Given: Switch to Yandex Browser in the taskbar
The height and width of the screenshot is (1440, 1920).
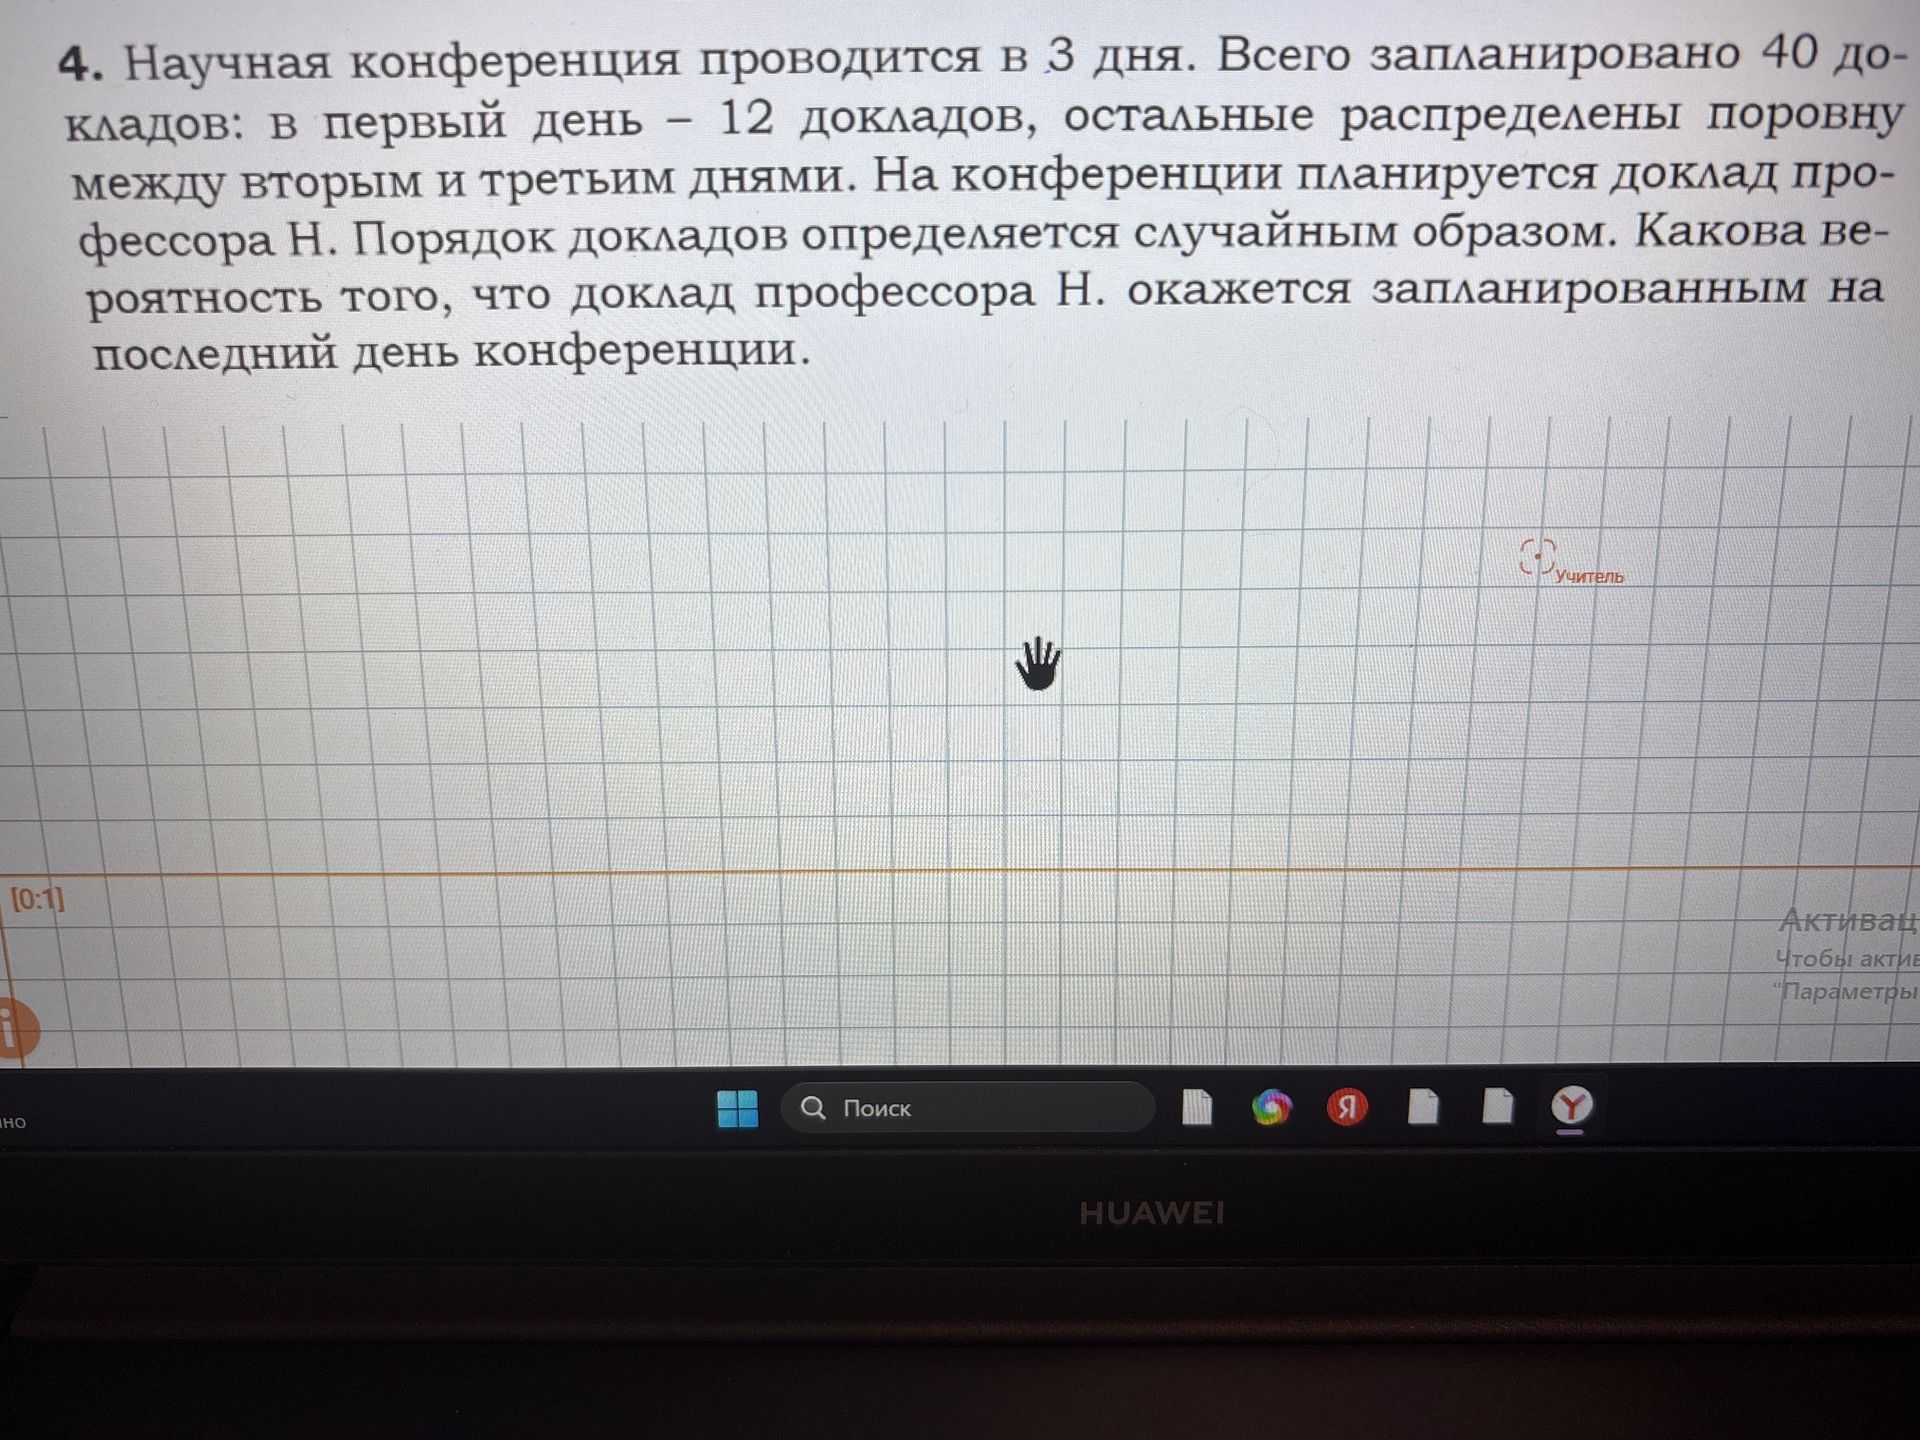Looking at the screenshot, I should click(1572, 1107).
